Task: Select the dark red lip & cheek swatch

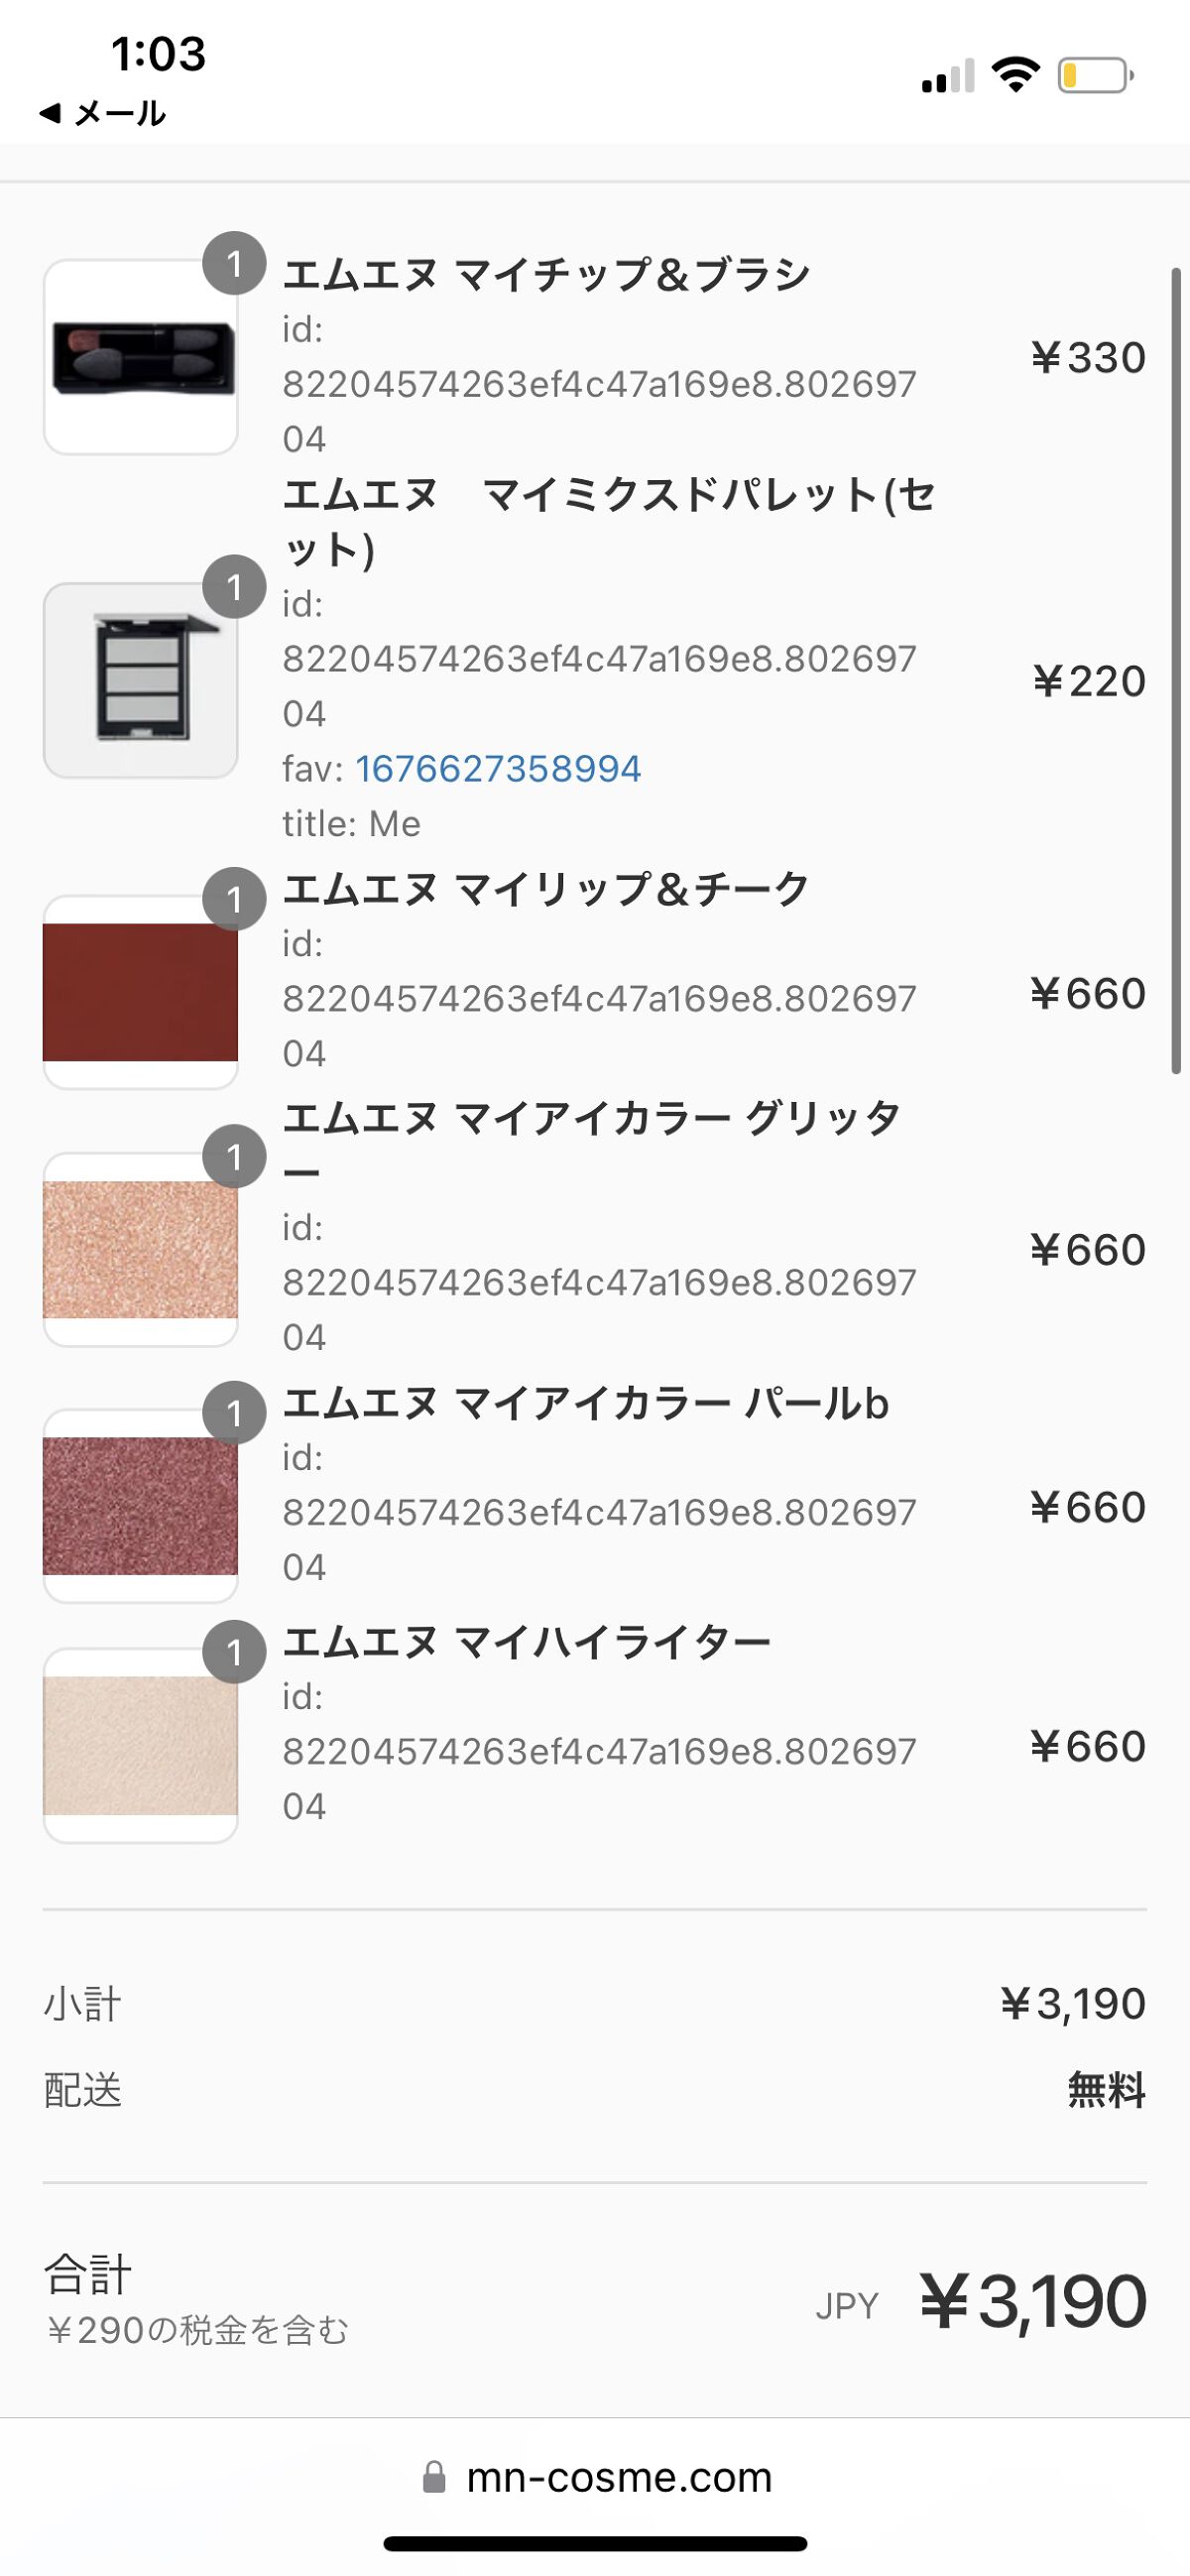Action: coord(140,992)
